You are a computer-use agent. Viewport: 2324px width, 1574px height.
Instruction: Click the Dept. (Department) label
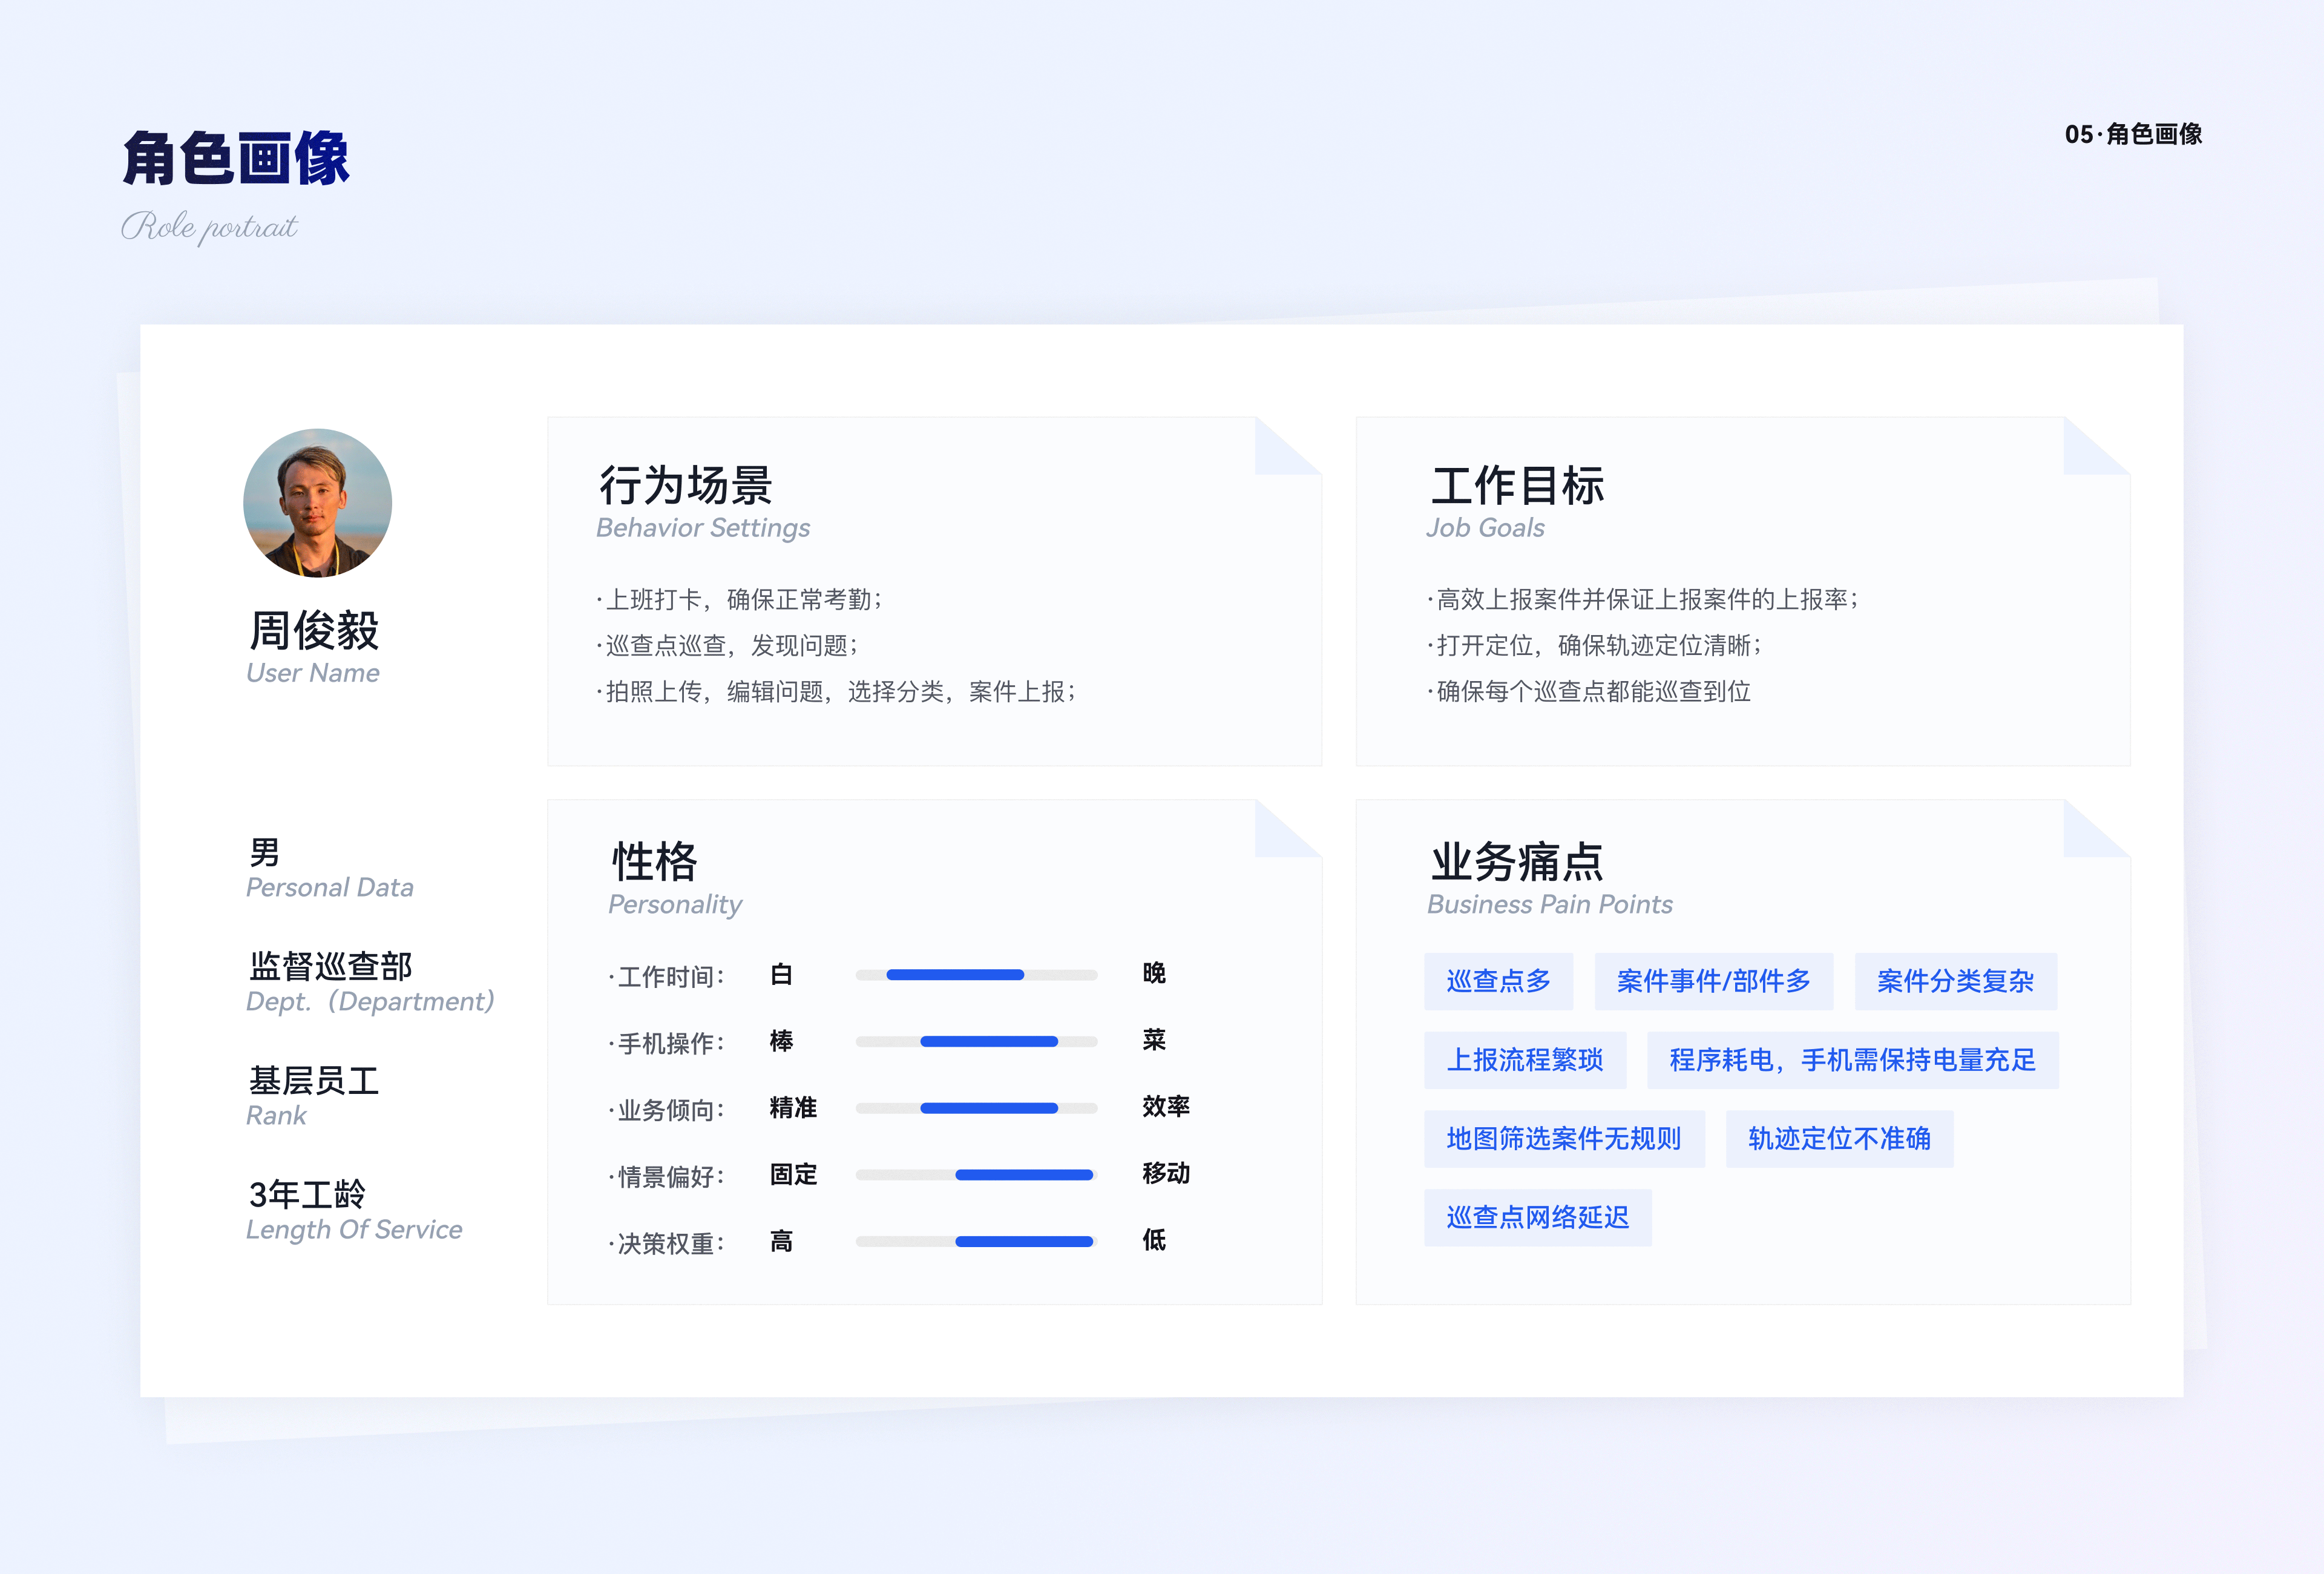pyautogui.click(x=370, y=1002)
